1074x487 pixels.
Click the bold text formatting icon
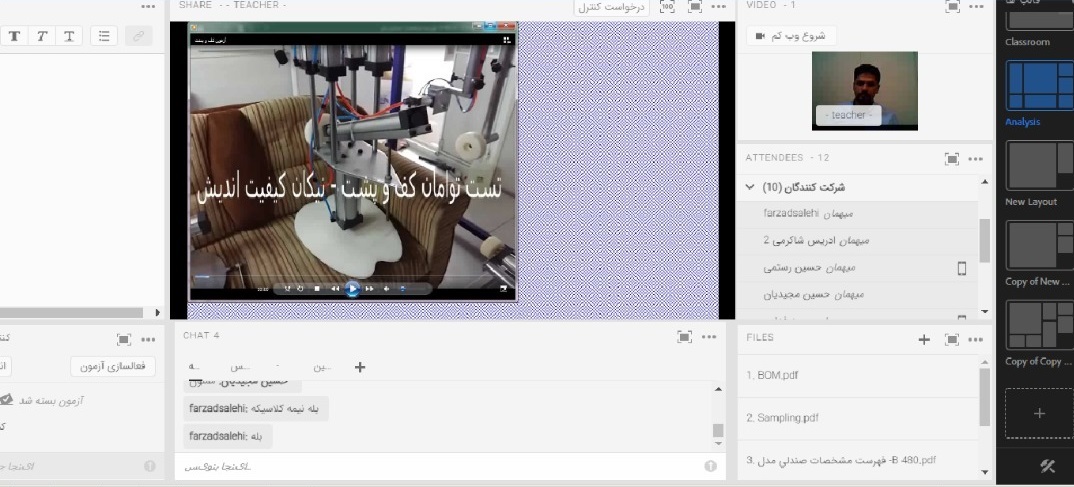(15, 36)
